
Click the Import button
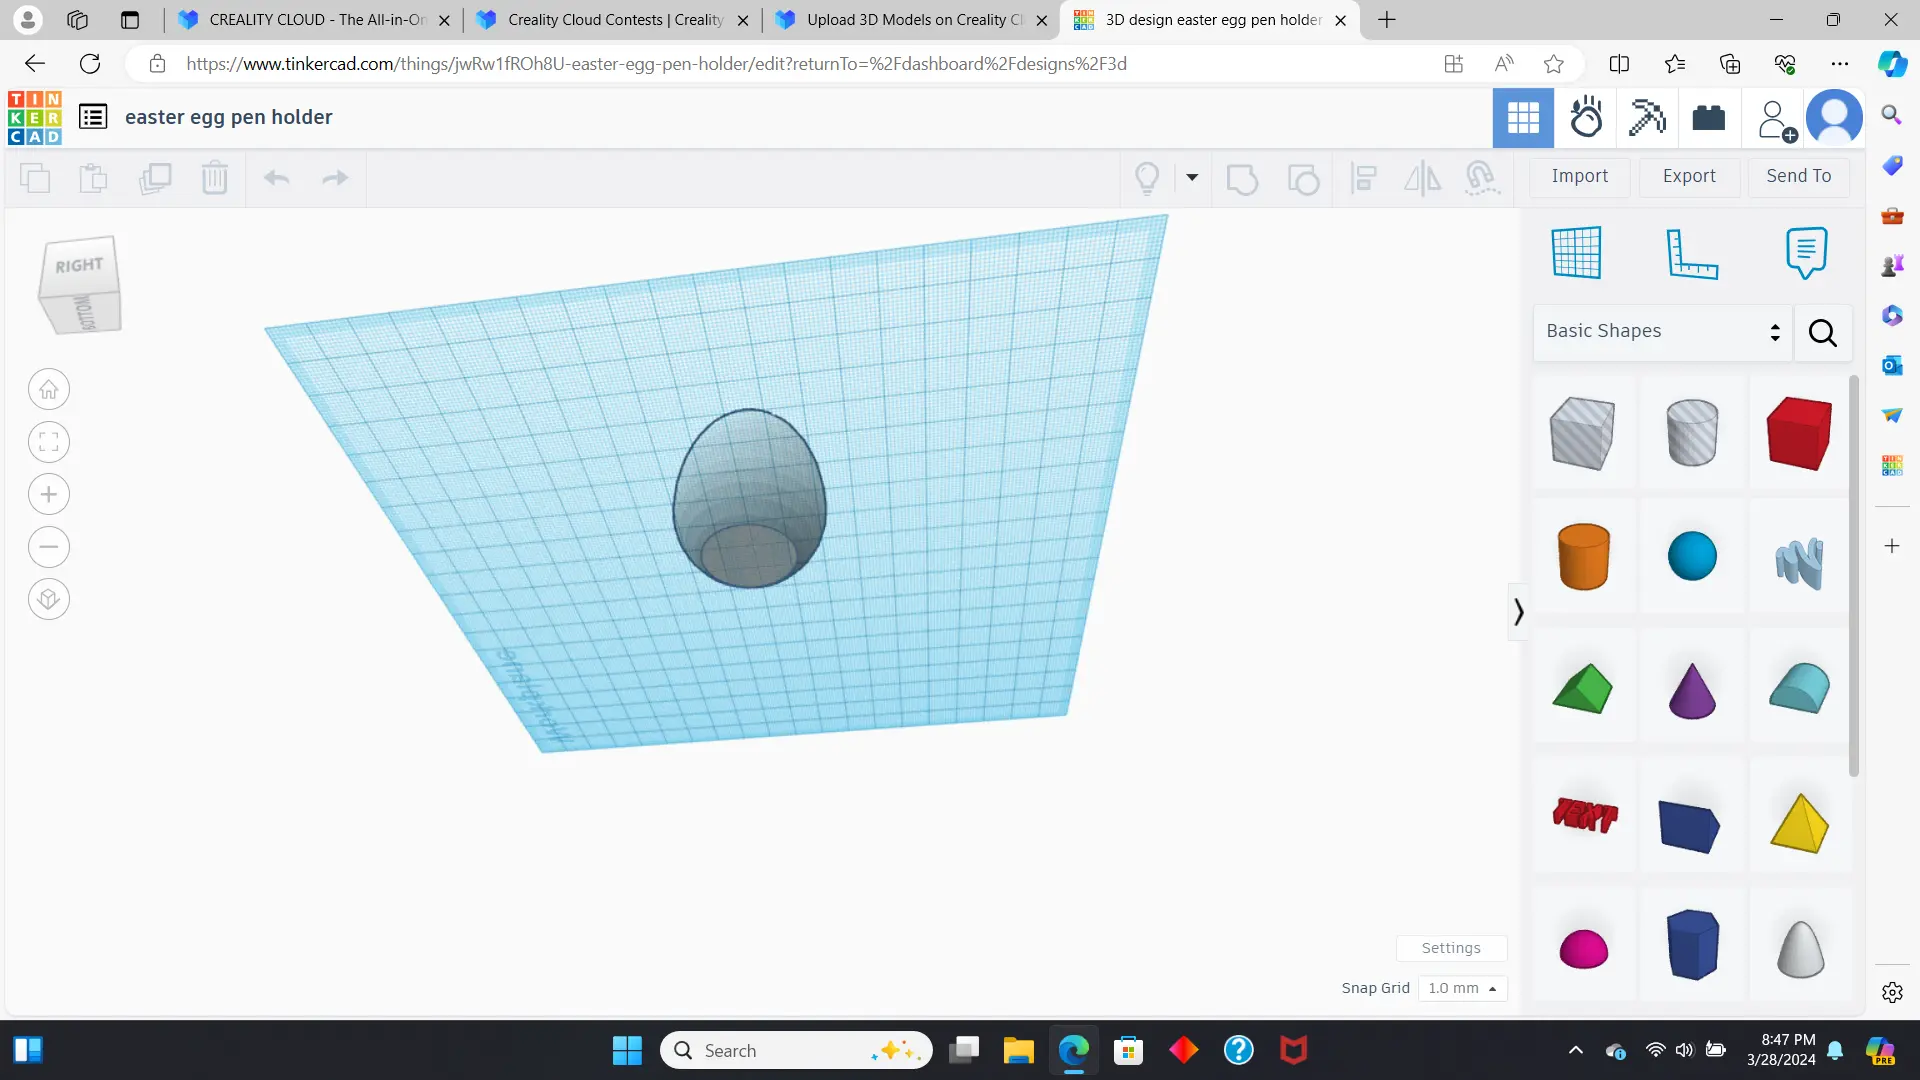[x=1579, y=176]
